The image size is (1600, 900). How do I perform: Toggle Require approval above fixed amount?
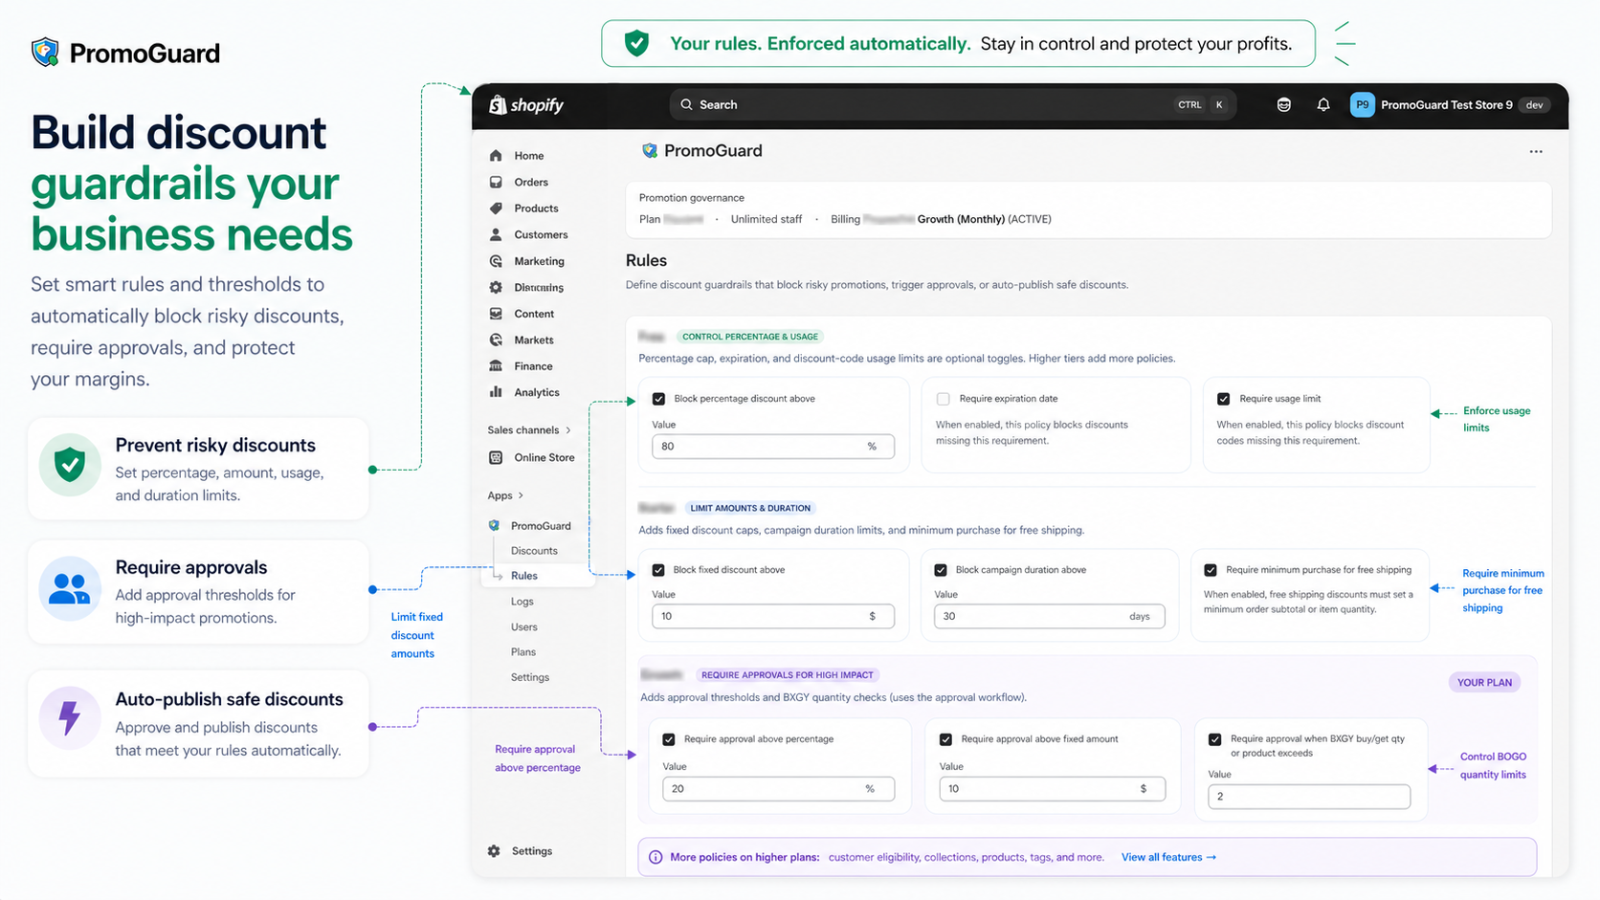(946, 740)
